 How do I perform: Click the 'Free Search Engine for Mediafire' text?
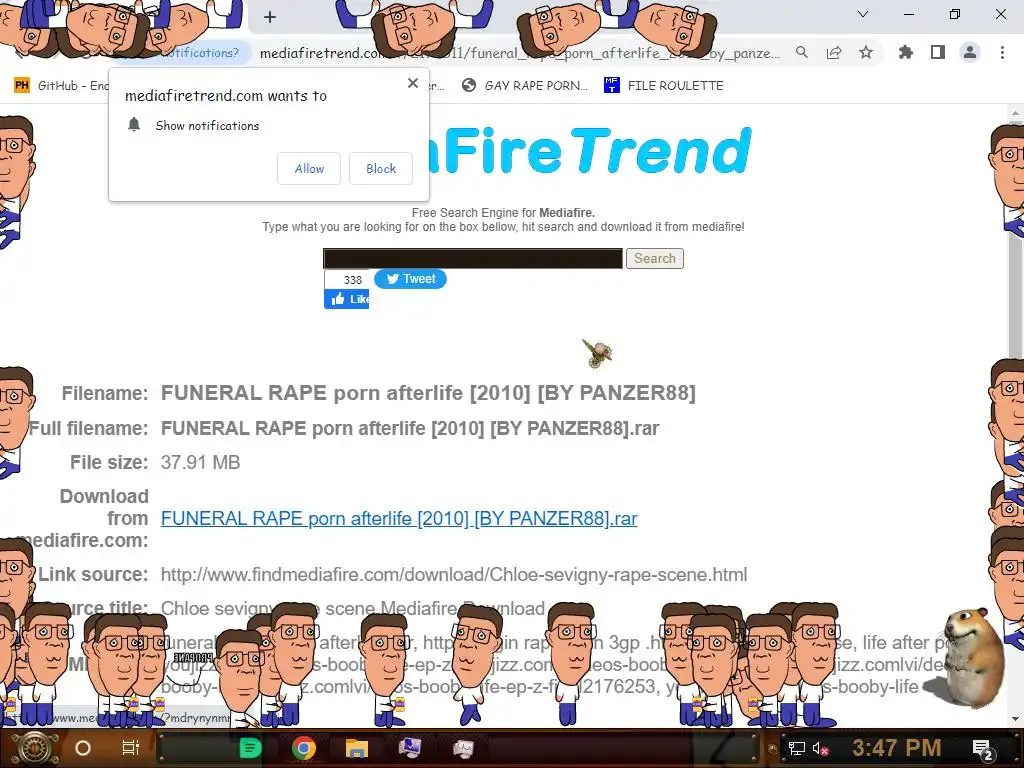click(x=503, y=213)
